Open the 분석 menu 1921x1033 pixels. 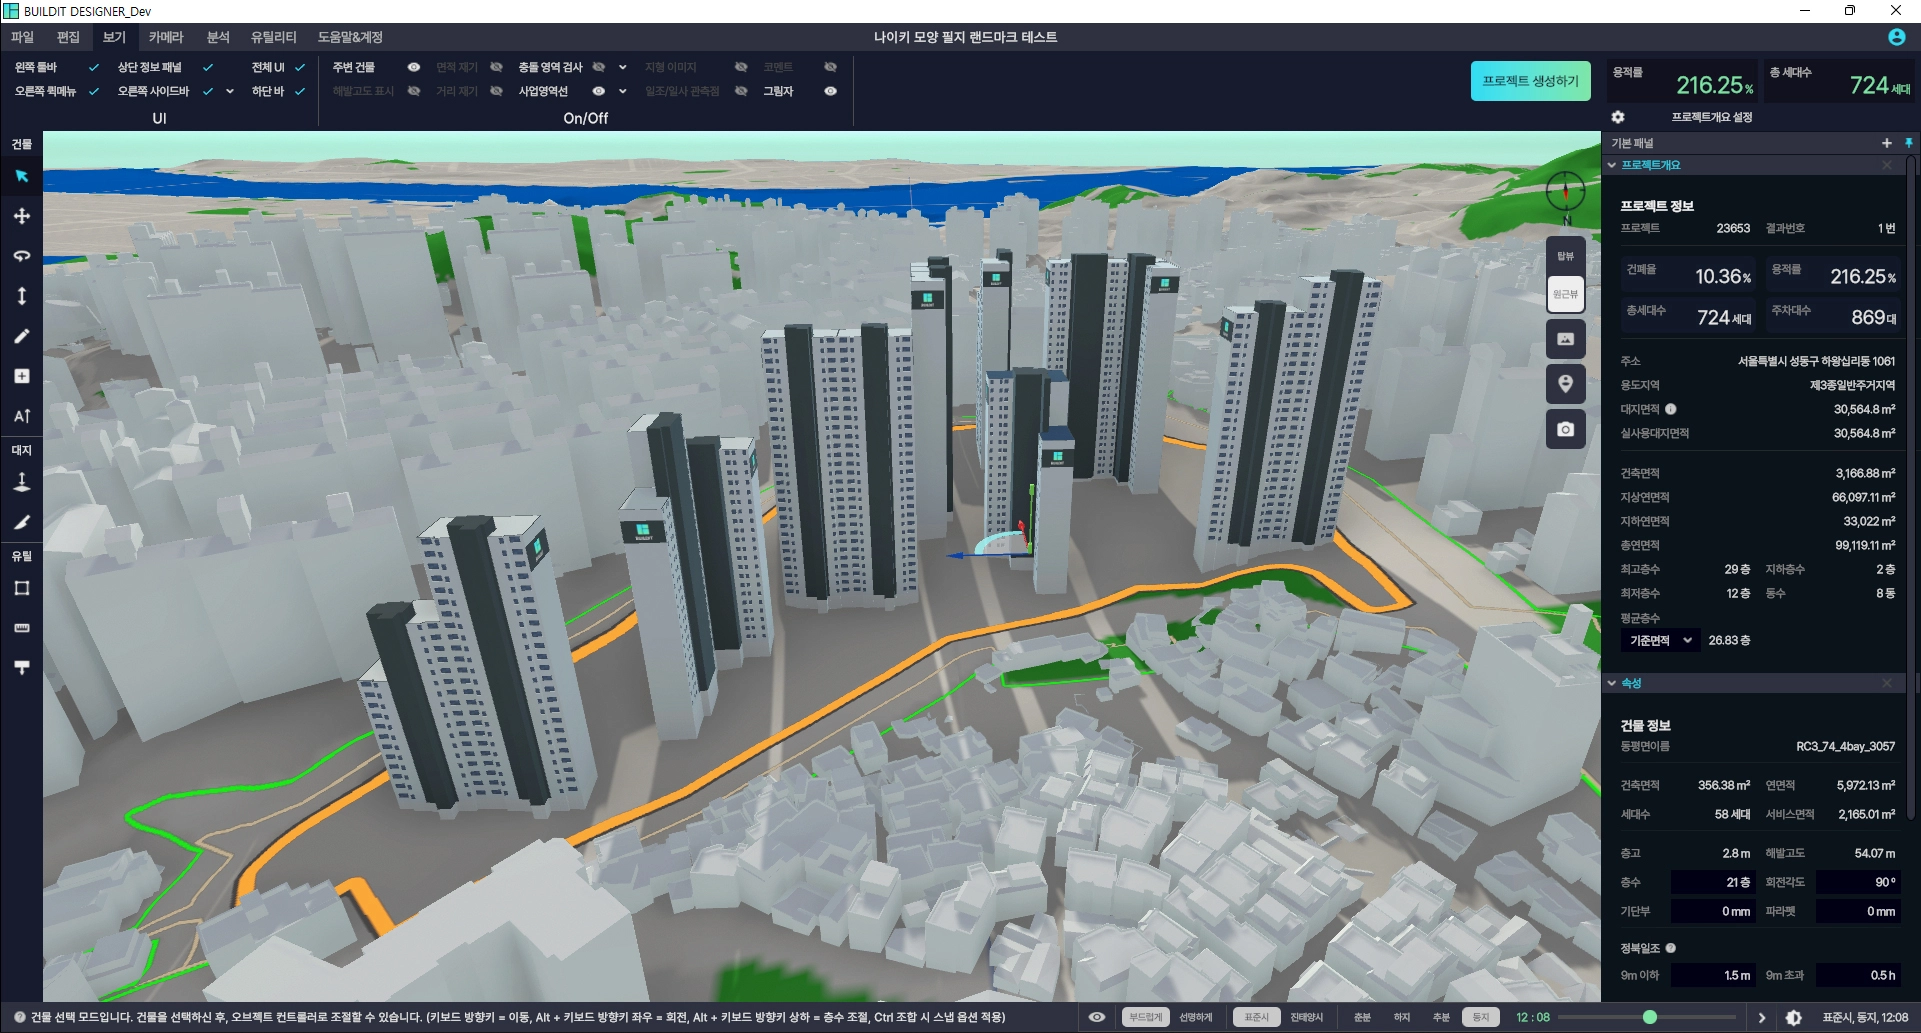[218, 37]
